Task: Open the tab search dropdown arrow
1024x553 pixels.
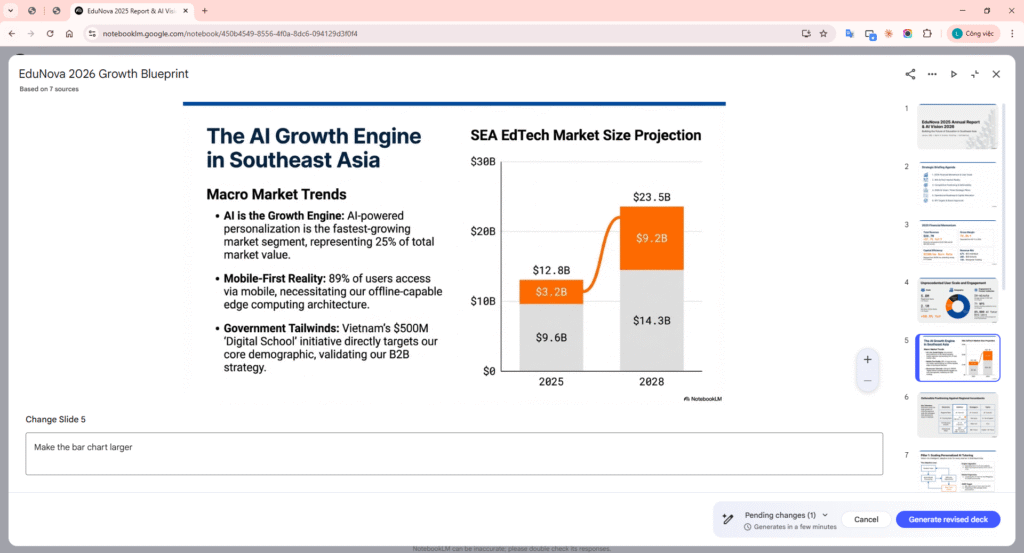Action: 10,11
